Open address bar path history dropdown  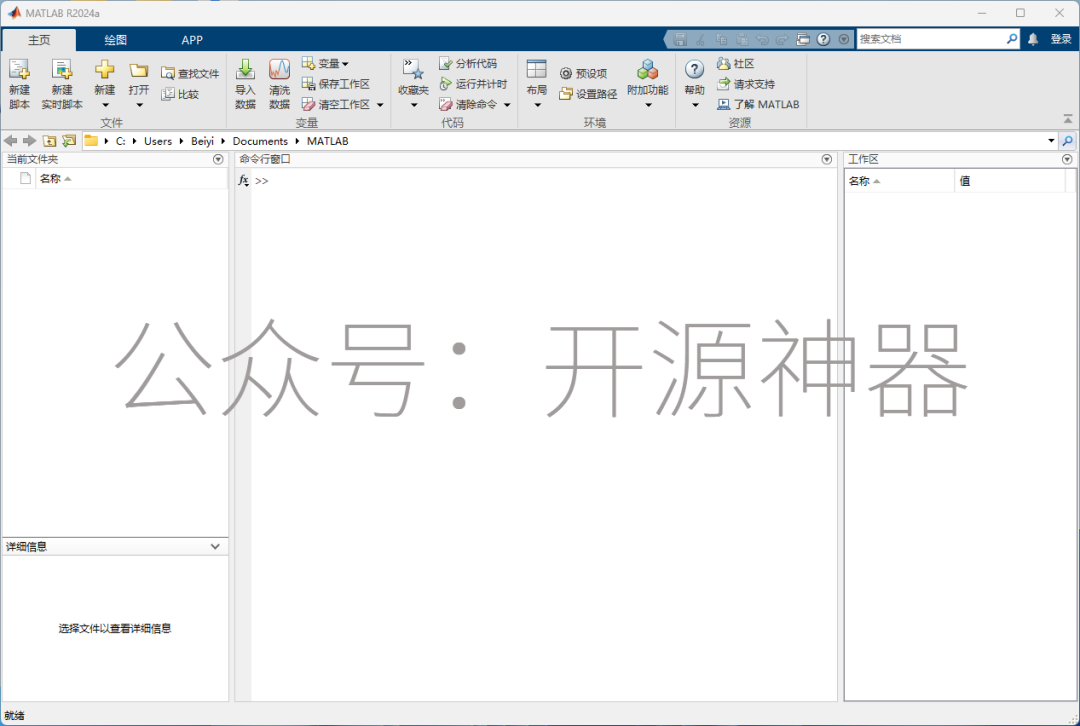click(1051, 141)
